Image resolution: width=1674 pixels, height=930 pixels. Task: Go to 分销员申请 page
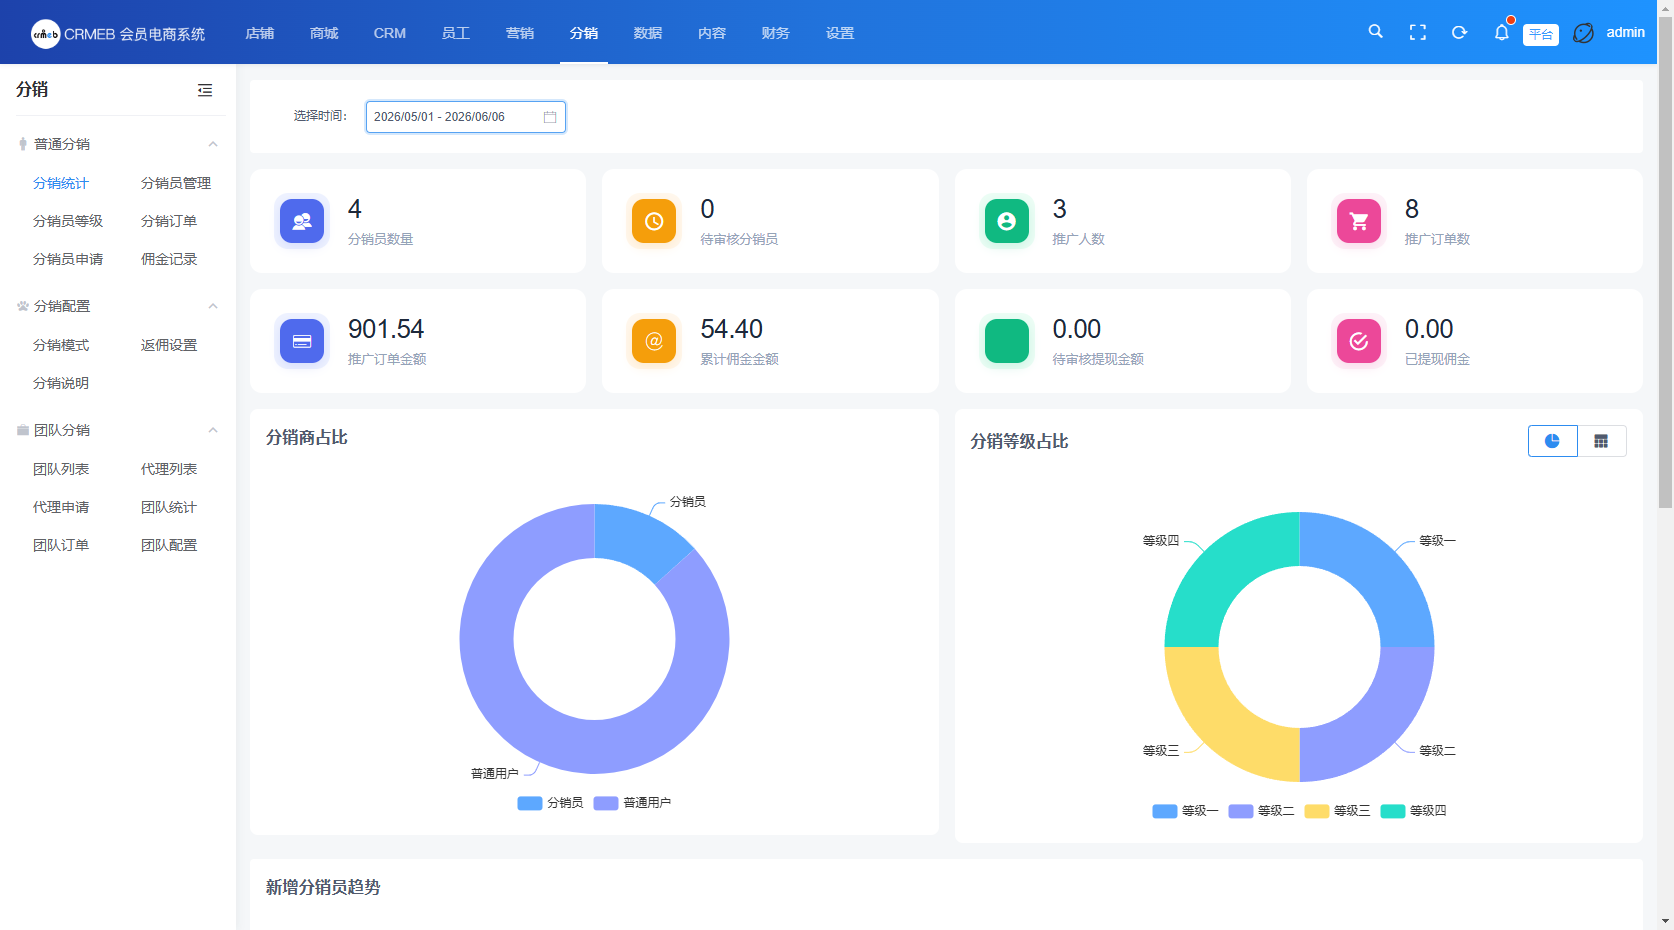[68, 259]
